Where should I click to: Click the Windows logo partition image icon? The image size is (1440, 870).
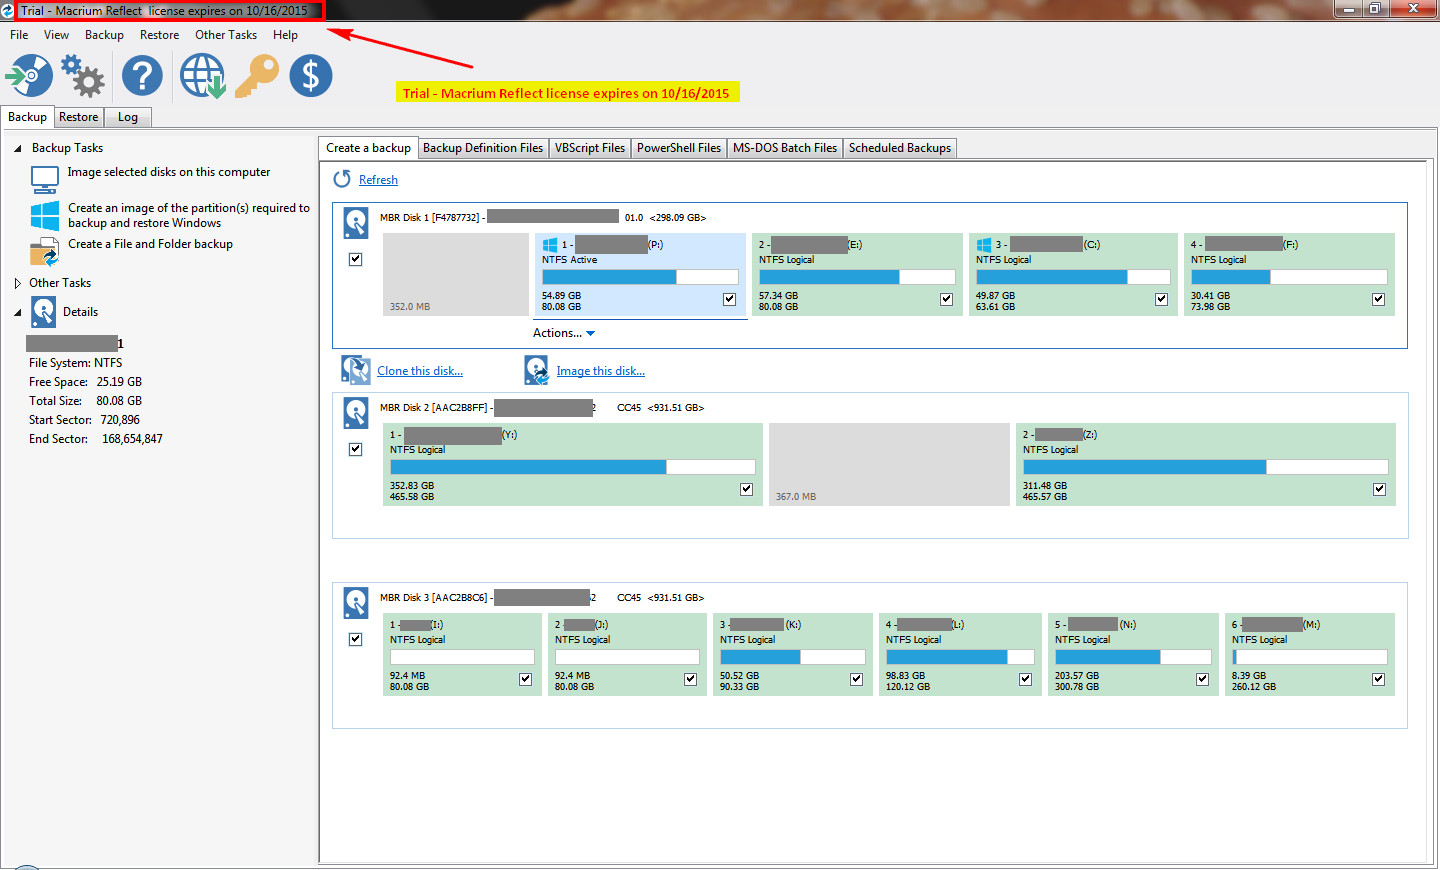click(45, 216)
